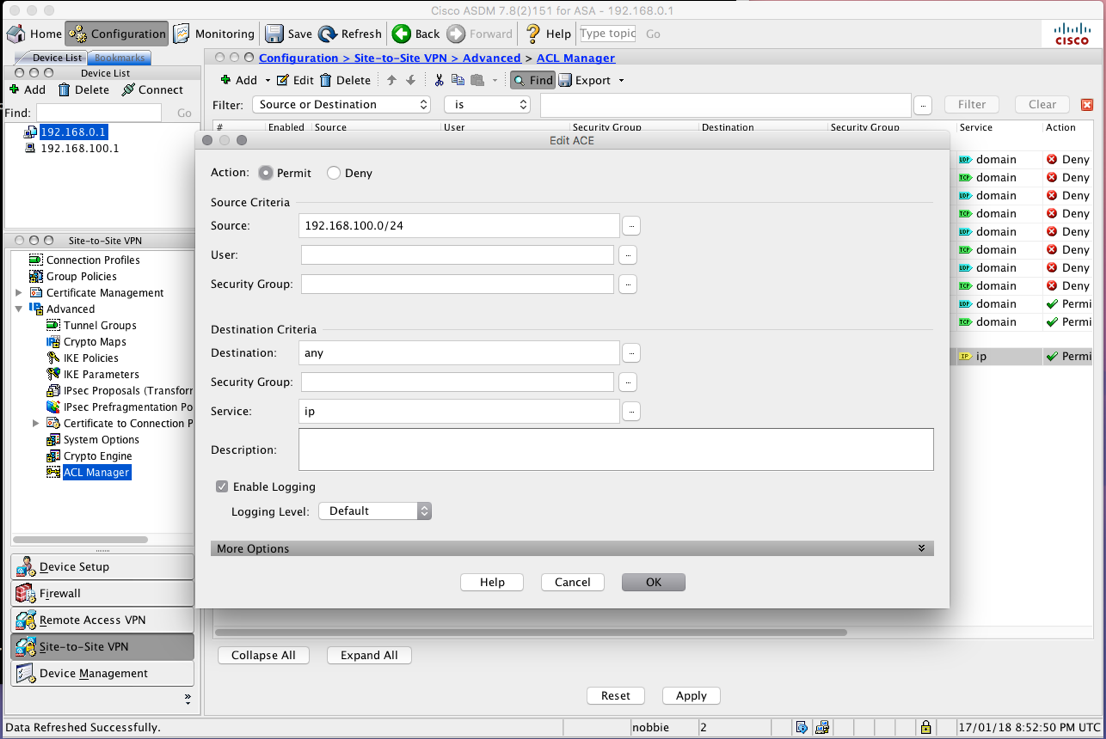
Task: Open the Firewall panel
Action: (102, 594)
